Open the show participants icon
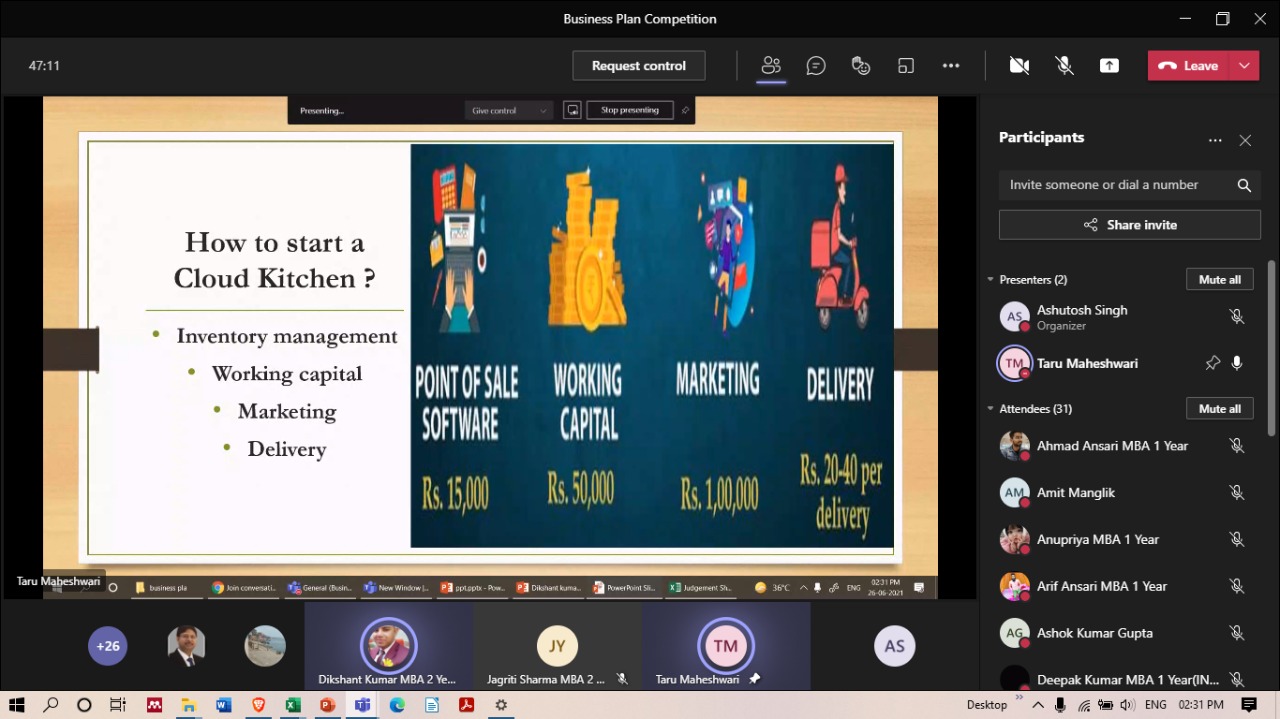 point(770,66)
